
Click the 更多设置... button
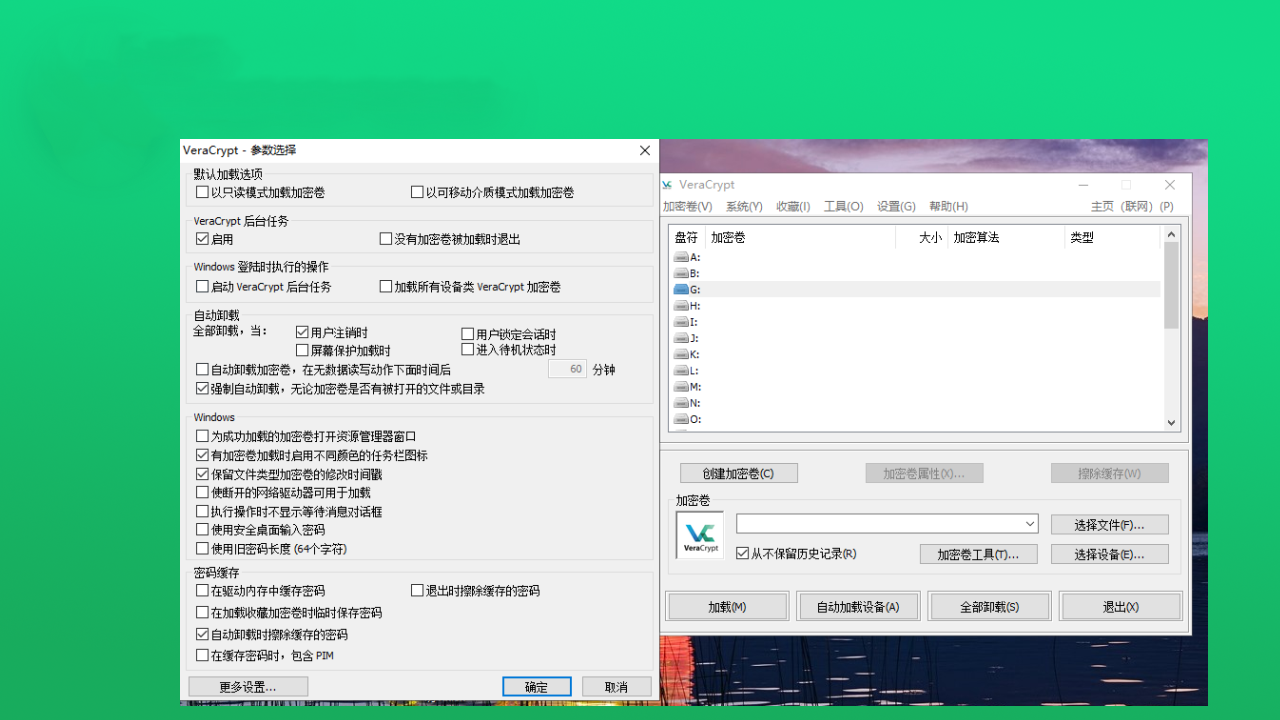[x=248, y=687]
